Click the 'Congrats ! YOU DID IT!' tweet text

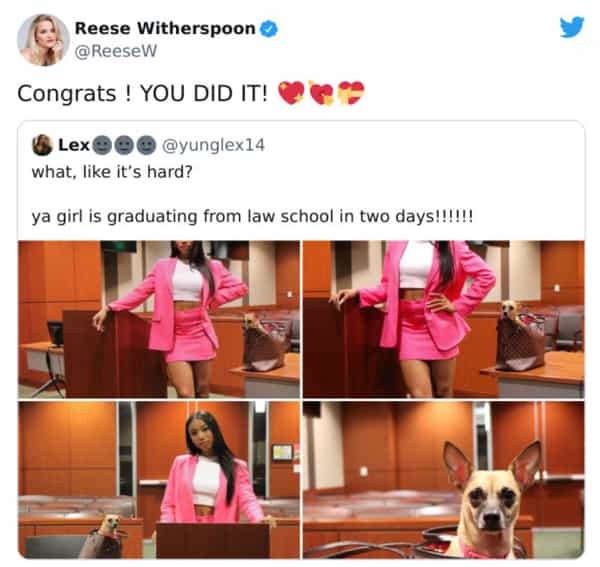[x=142, y=94]
